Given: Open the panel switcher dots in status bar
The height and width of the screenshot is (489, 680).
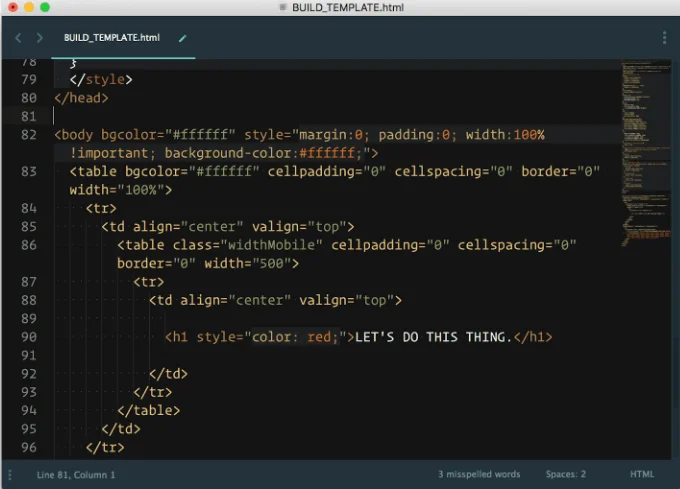Looking at the screenshot, I should tap(10, 475).
